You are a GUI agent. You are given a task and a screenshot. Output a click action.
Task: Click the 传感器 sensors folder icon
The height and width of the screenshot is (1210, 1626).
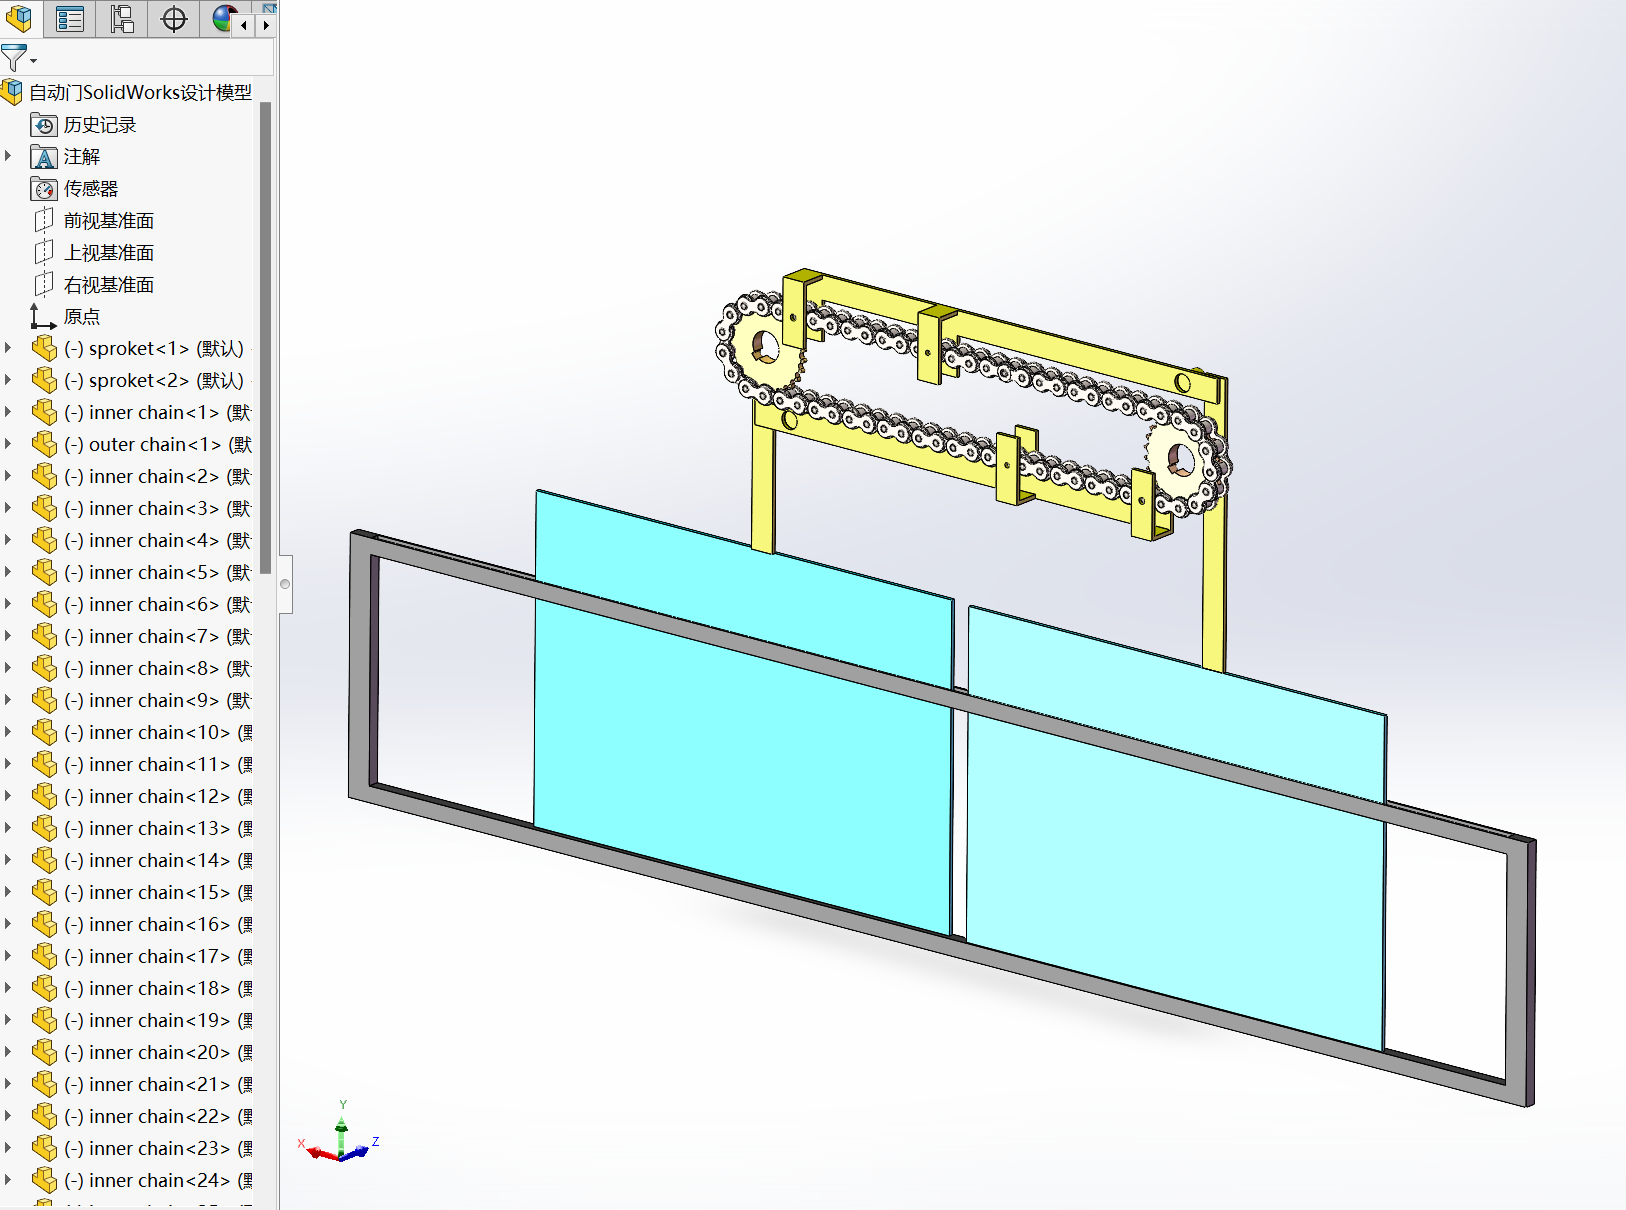tap(45, 188)
